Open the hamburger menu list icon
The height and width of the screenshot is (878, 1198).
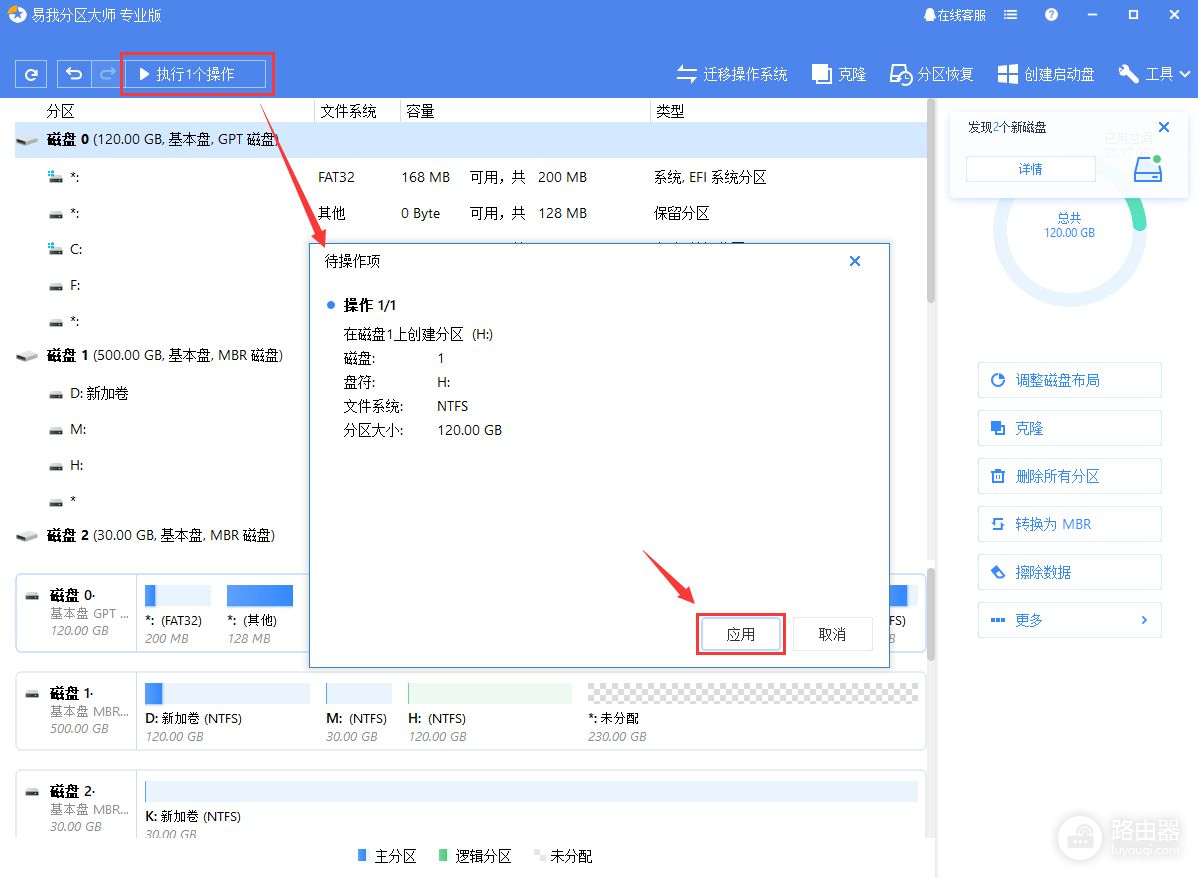click(1011, 15)
